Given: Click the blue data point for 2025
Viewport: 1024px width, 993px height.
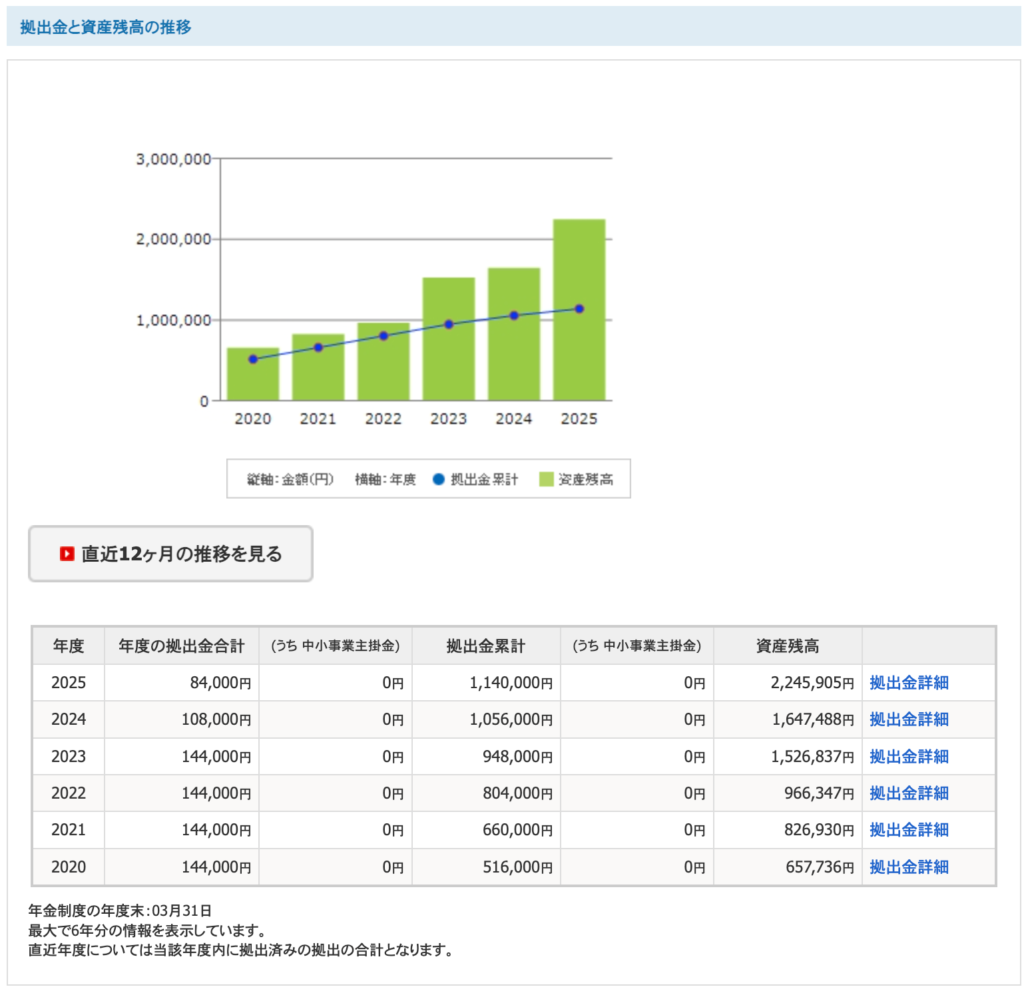Looking at the screenshot, I should pos(579,309).
